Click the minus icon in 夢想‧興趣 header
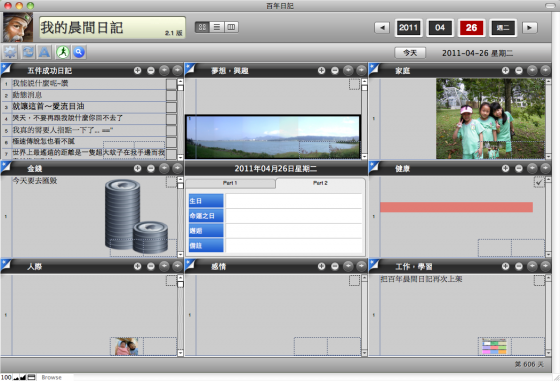Image resolution: width=560 pixels, height=381 pixels. click(335, 70)
